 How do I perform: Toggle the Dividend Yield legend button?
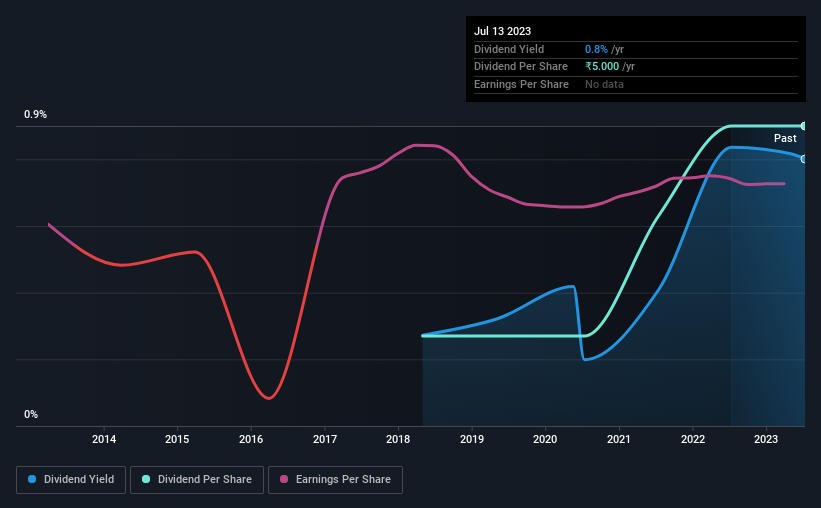point(71,480)
